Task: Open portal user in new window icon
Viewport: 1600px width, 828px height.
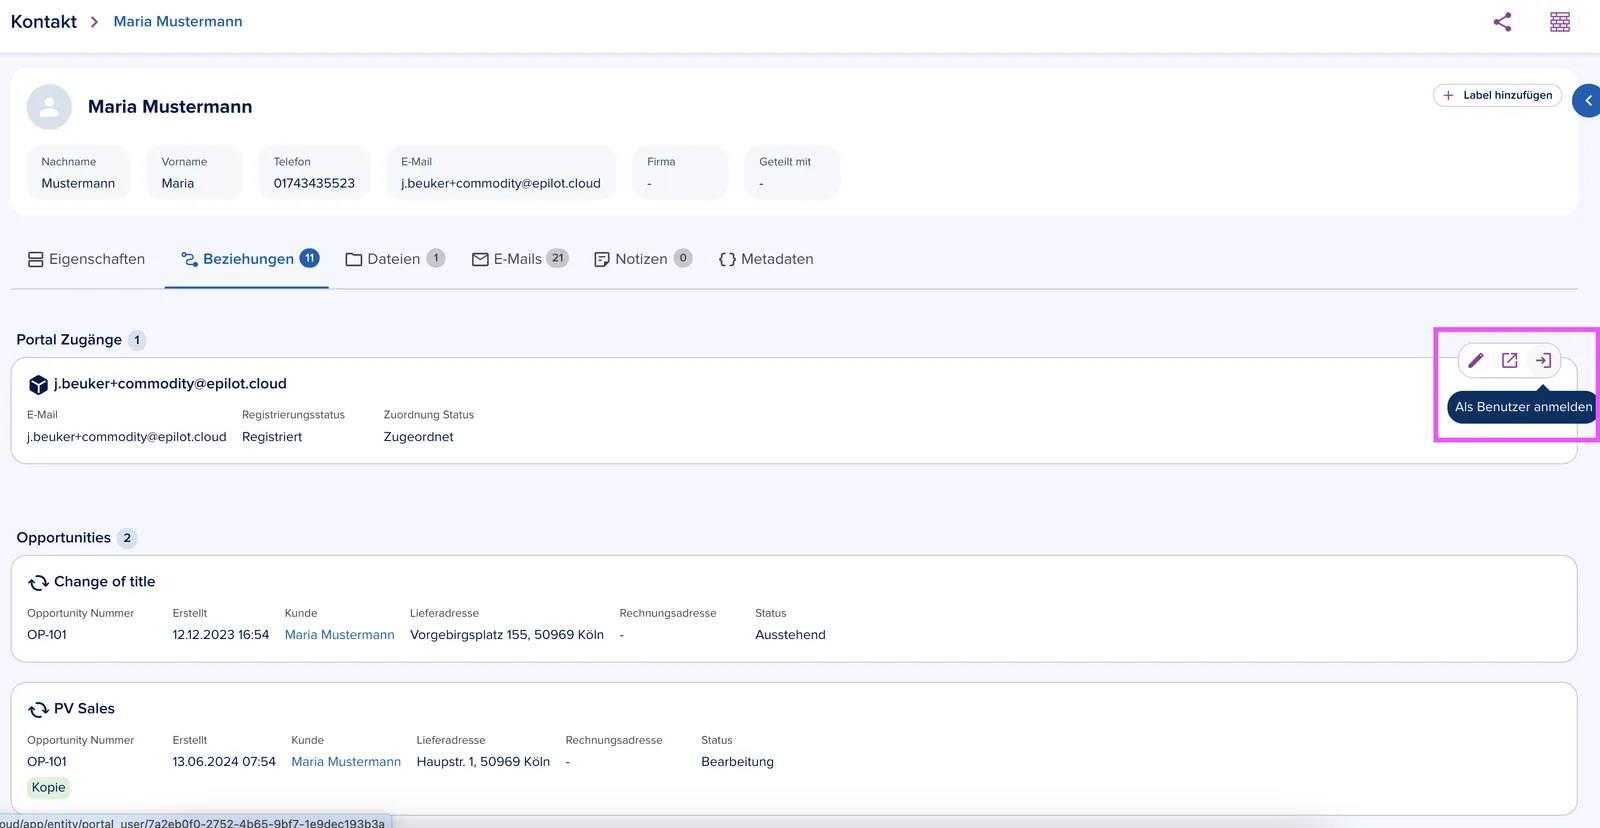Action: click(x=1510, y=360)
